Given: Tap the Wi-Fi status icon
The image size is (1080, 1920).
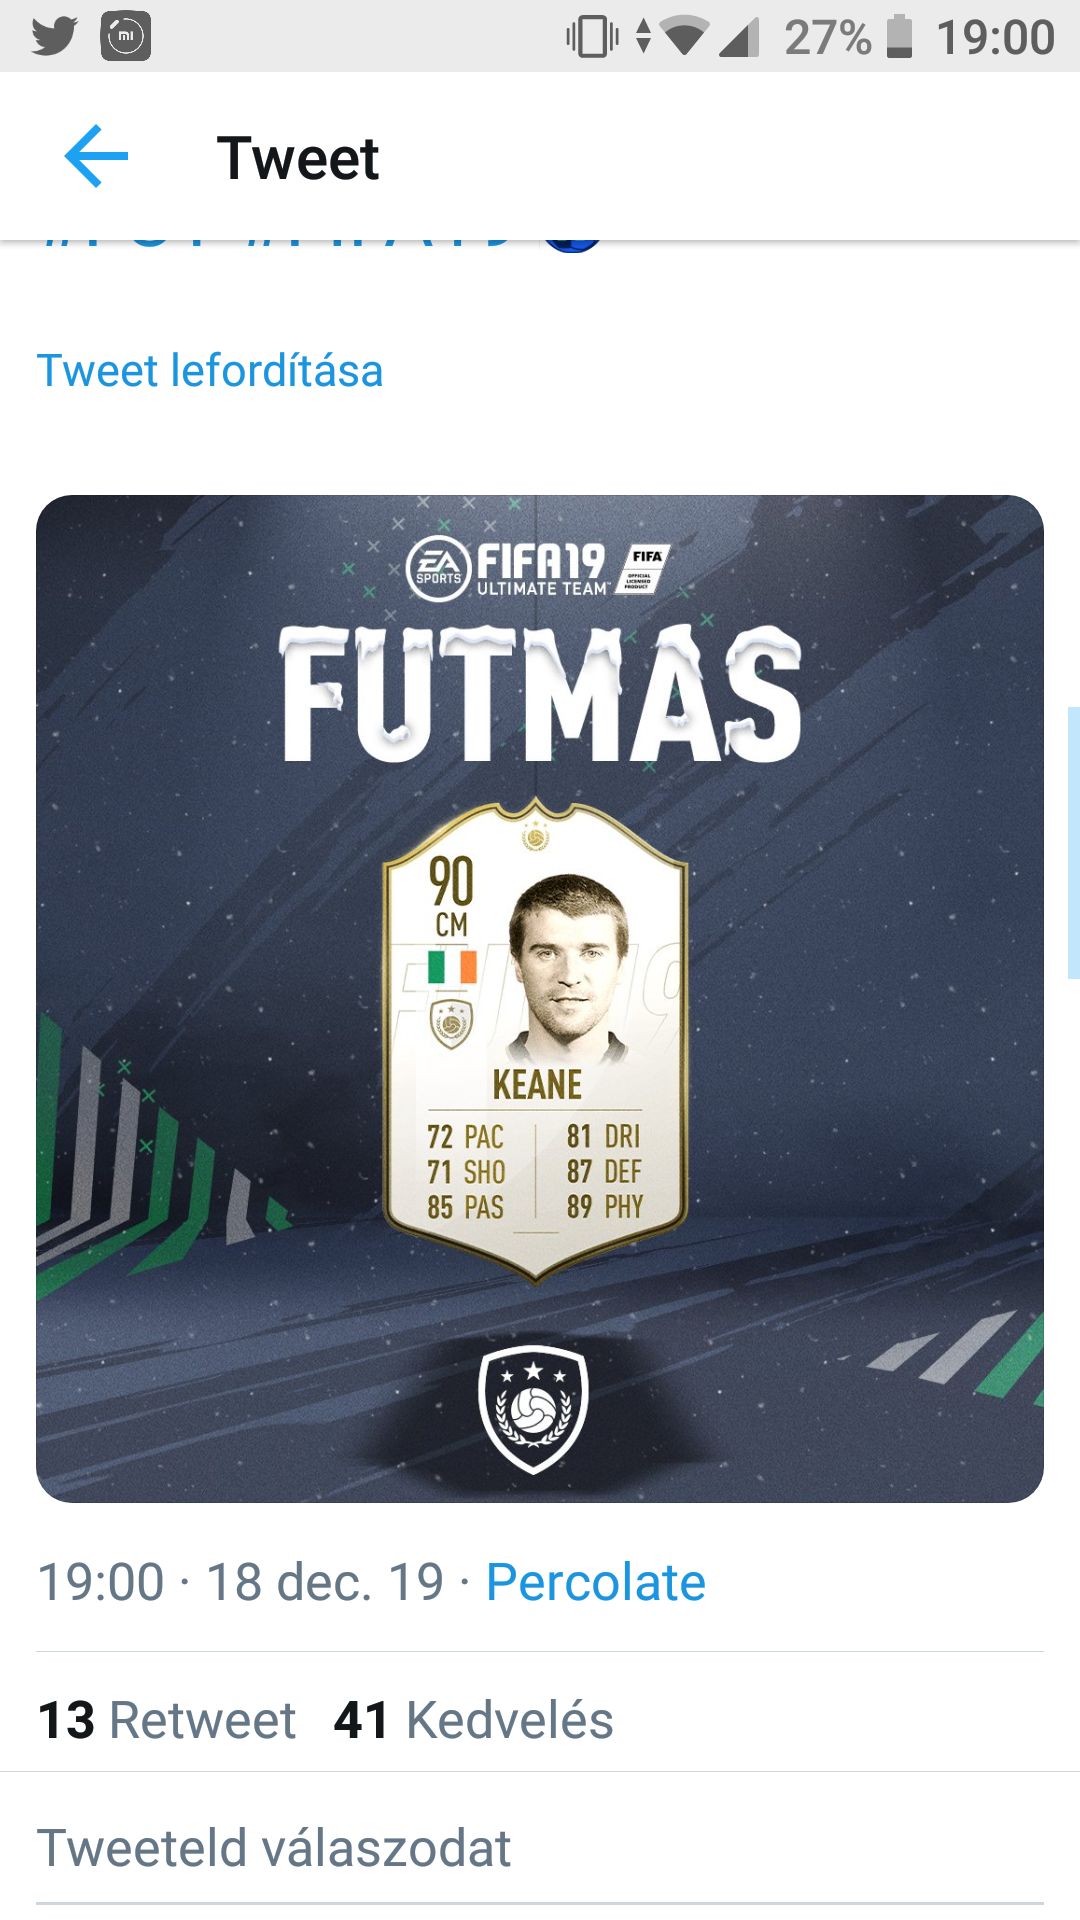Looking at the screenshot, I should click(x=685, y=37).
